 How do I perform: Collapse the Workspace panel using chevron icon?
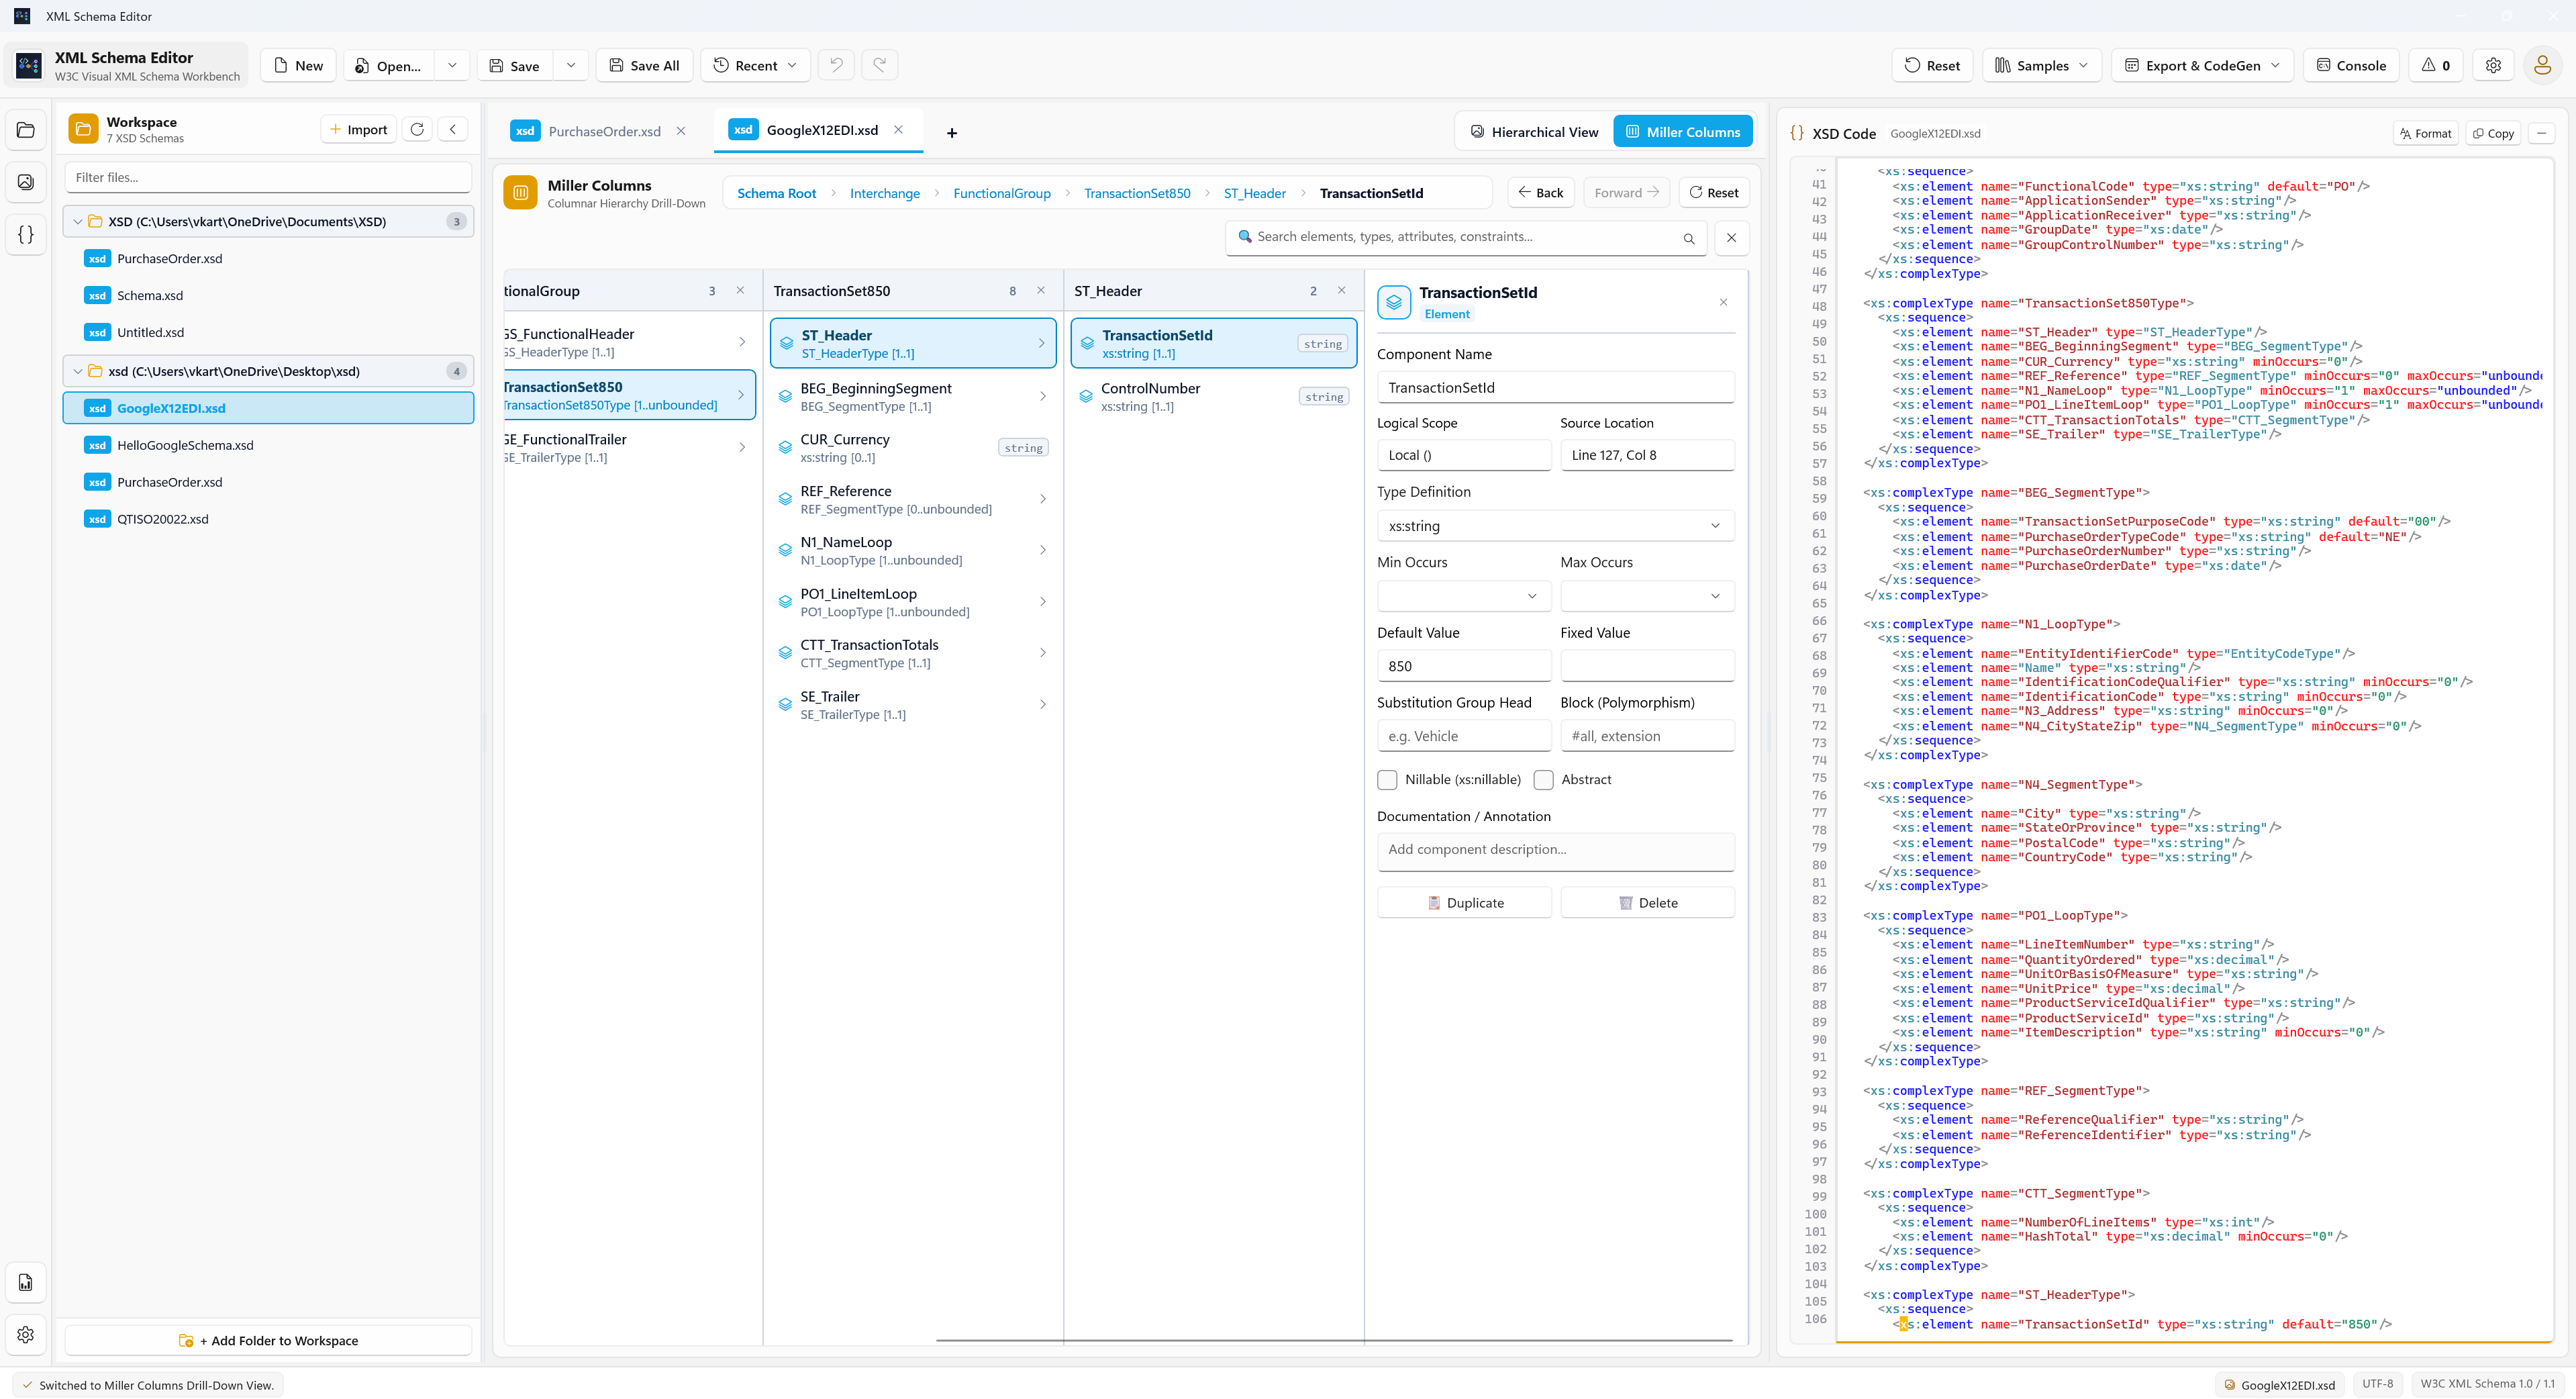(453, 129)
